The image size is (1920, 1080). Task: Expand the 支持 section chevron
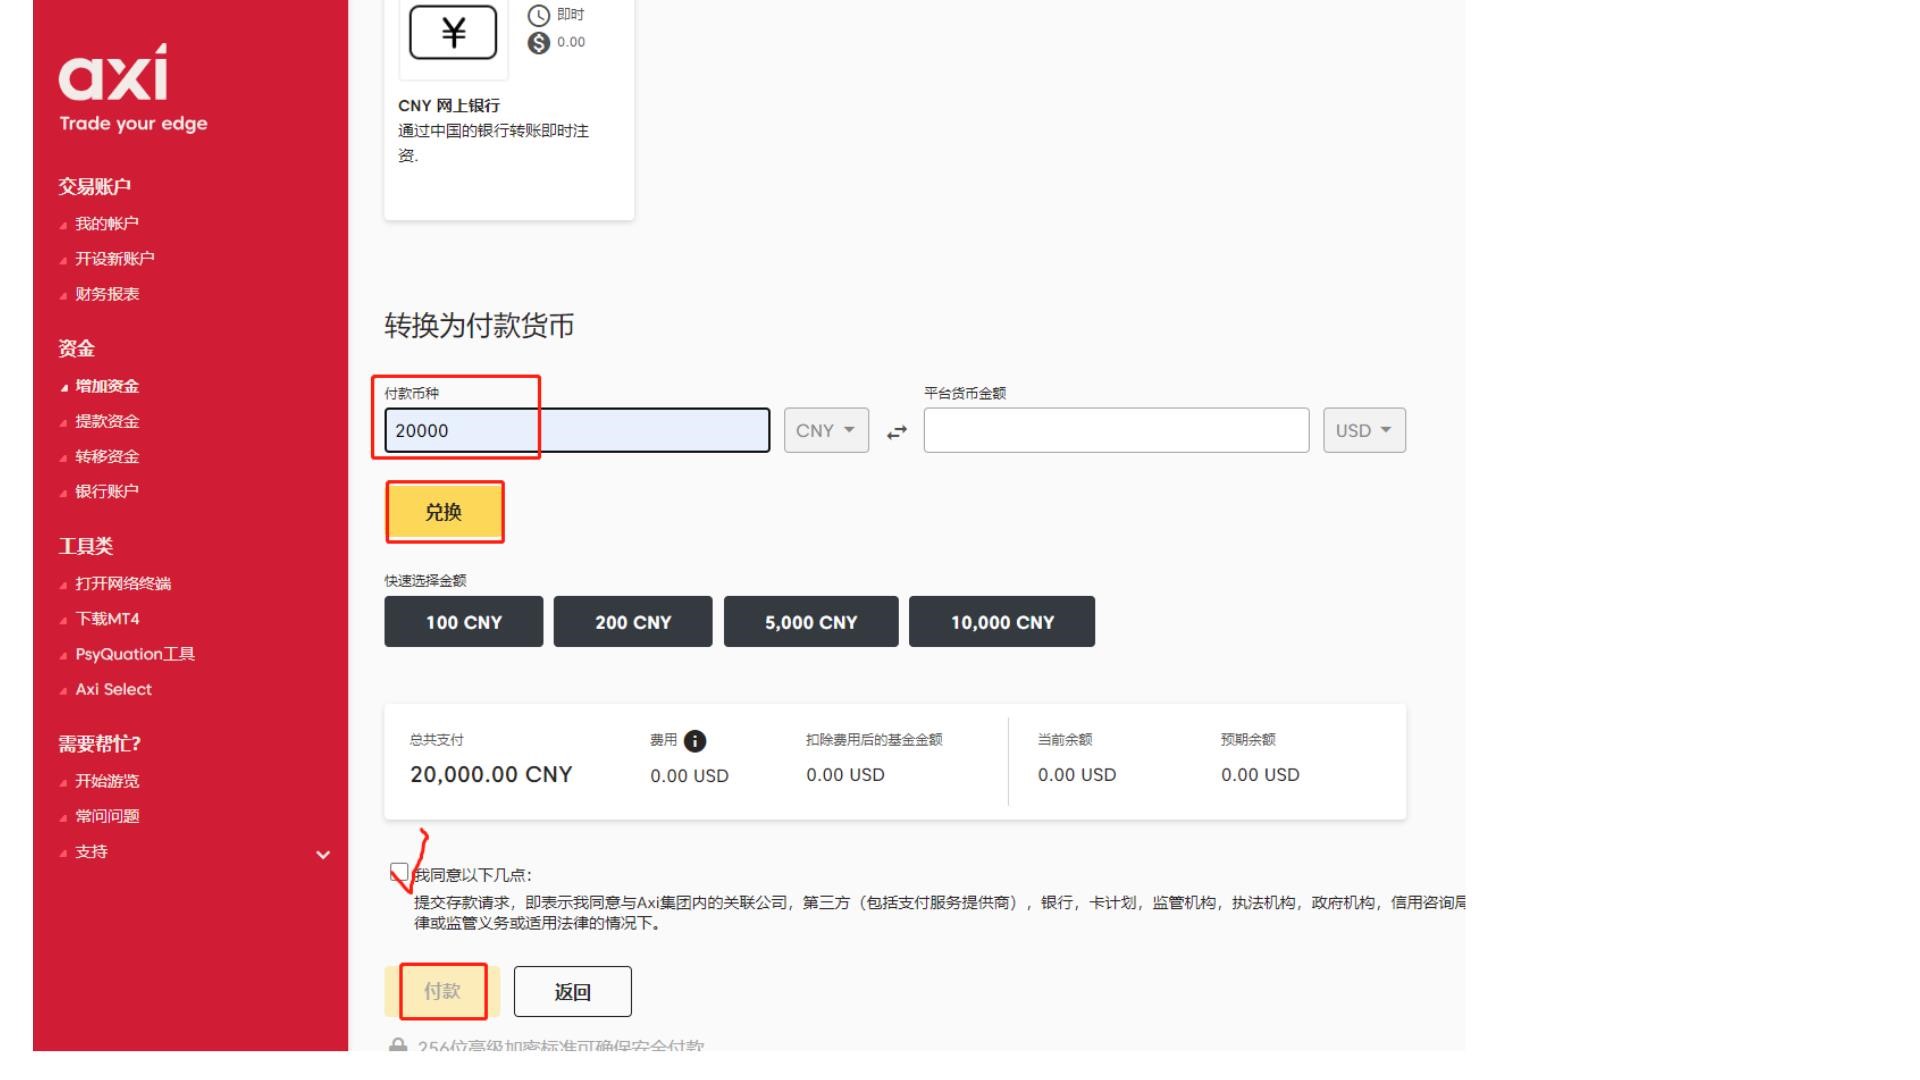[322, 853]
